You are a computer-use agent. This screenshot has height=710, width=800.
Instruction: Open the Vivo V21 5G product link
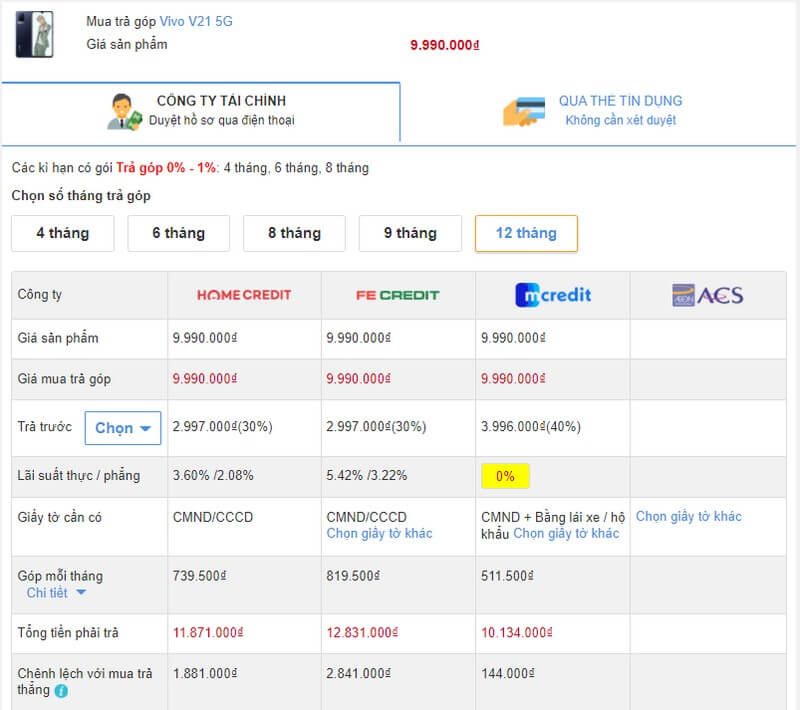click(196, 21)
